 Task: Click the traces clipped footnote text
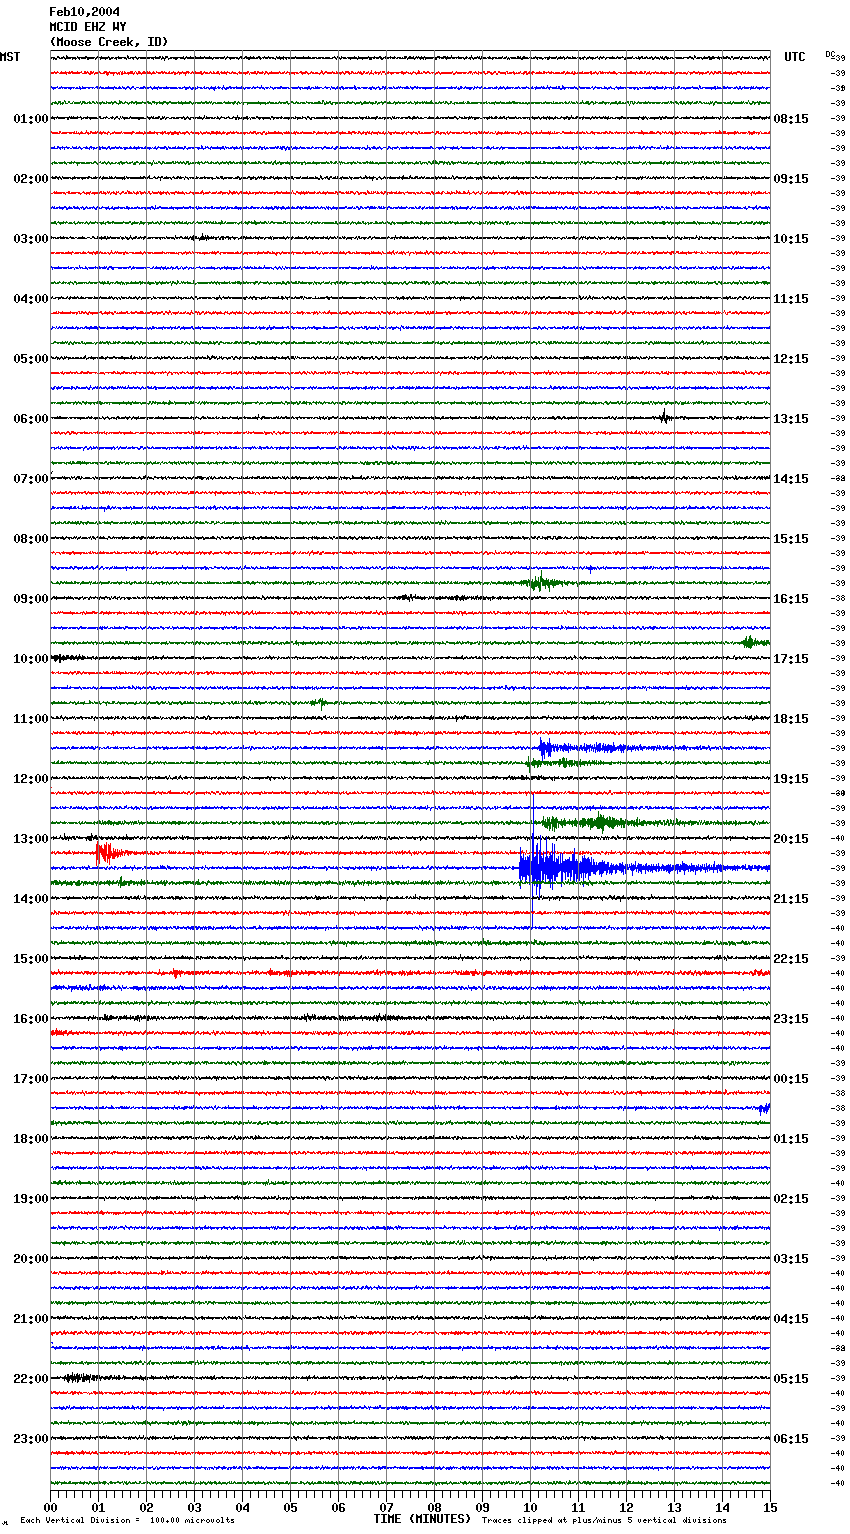coord(604,1520)
